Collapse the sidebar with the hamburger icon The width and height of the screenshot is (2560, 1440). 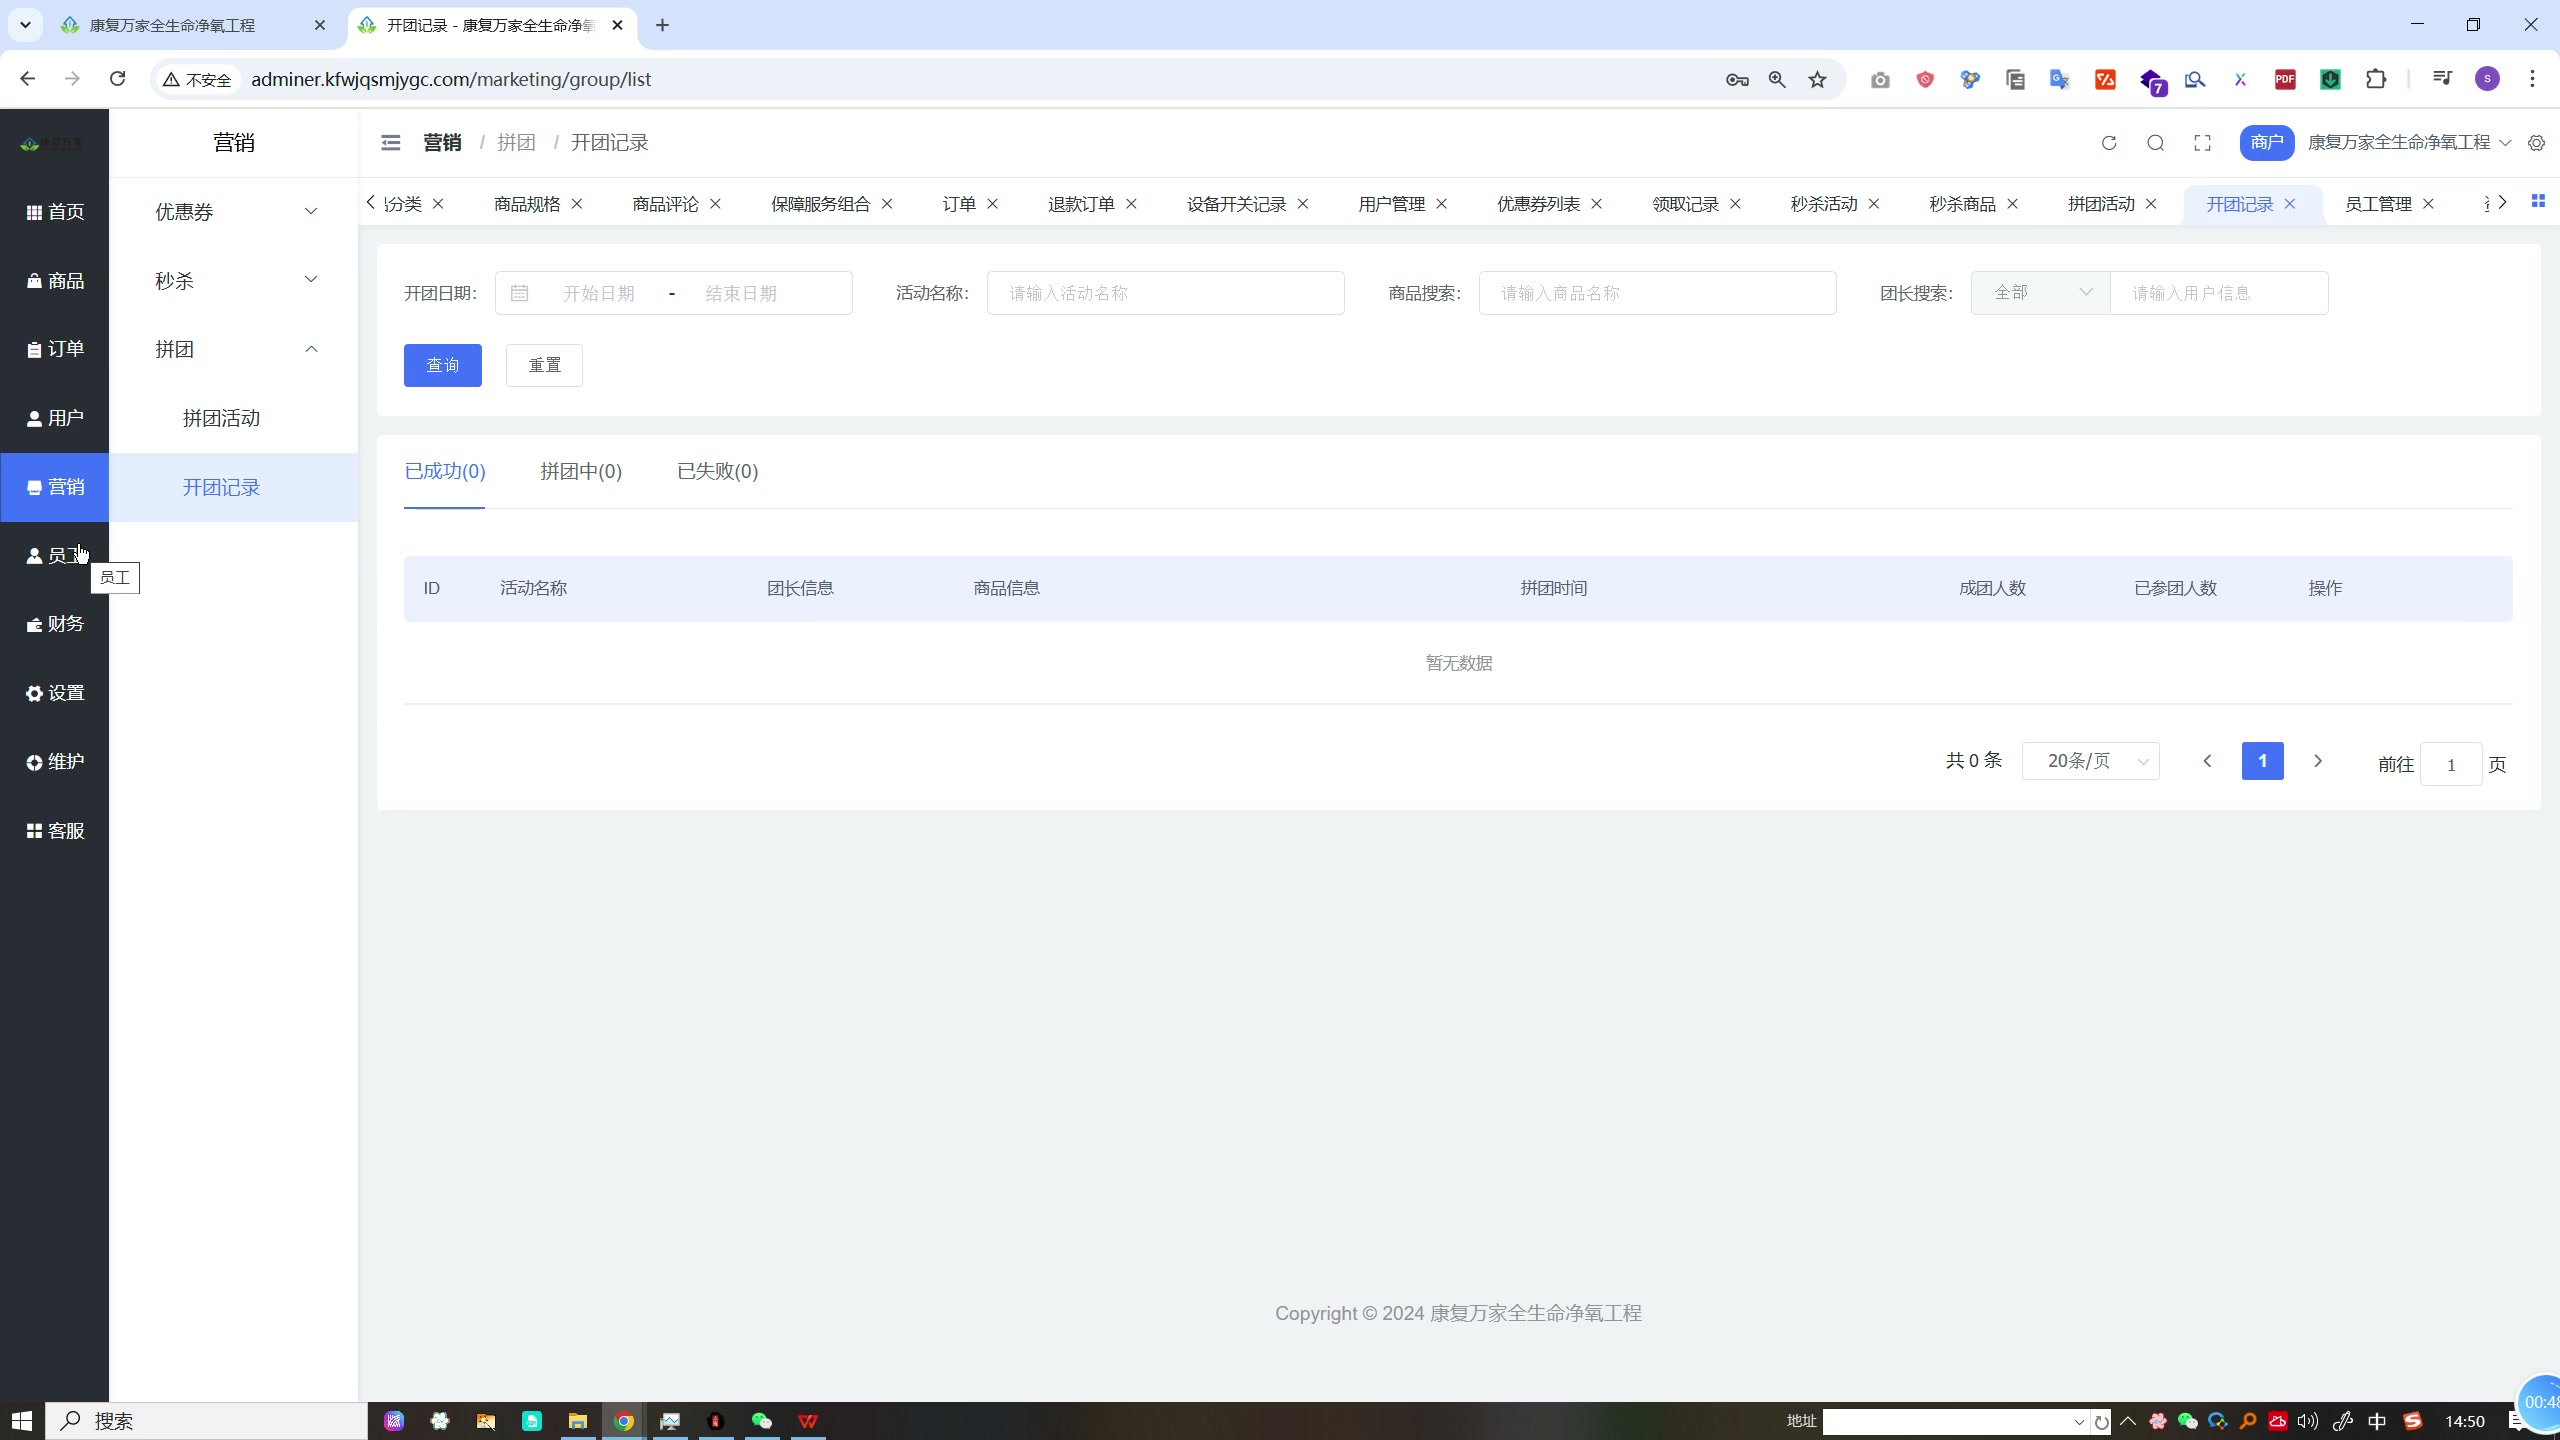click(390, 143)
